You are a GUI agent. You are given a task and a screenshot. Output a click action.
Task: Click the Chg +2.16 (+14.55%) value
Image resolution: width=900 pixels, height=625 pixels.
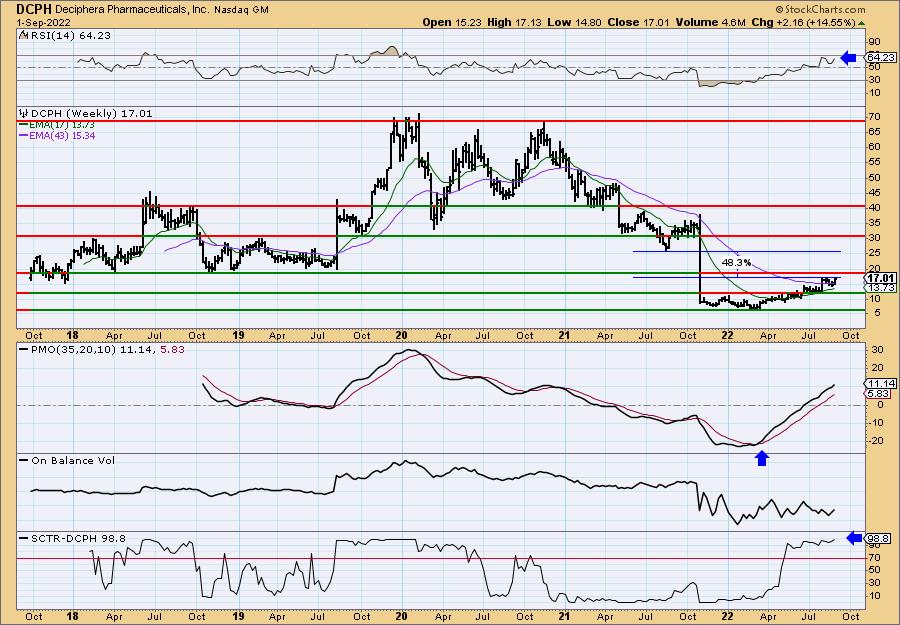click(803, 22)
